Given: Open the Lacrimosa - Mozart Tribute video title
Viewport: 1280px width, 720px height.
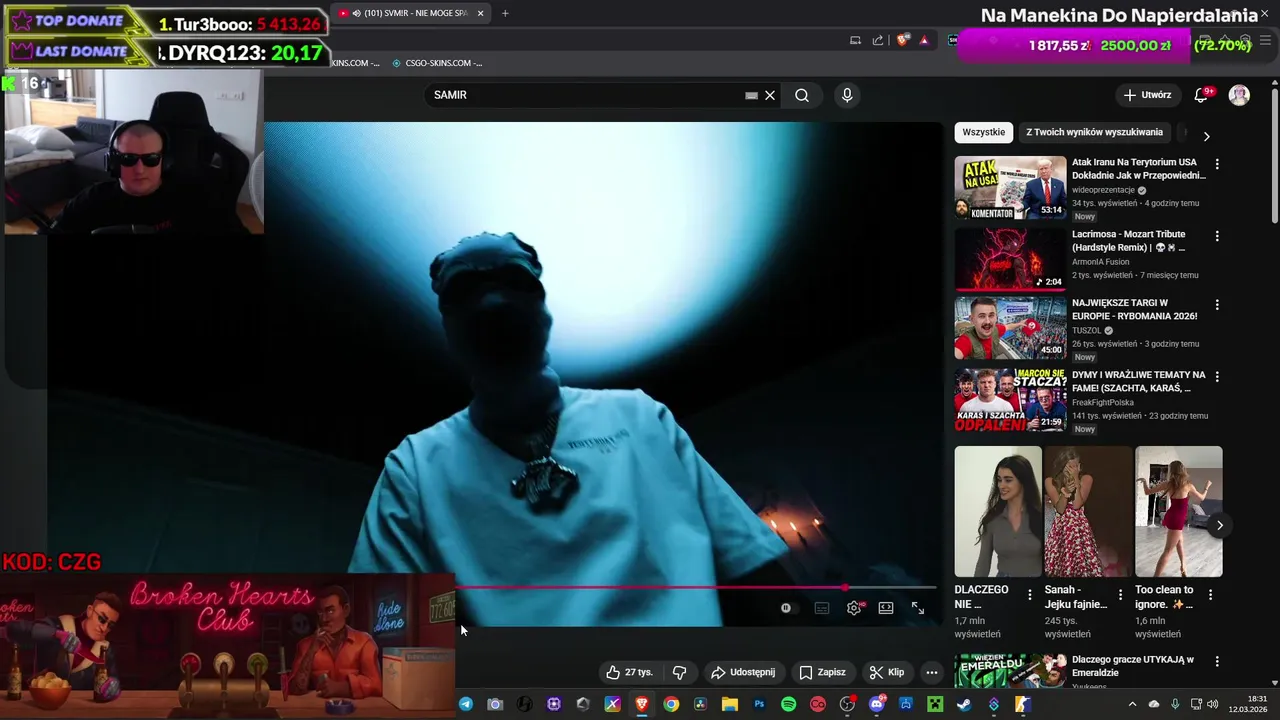Looking at the screenshot, I should coord(1130,241).
